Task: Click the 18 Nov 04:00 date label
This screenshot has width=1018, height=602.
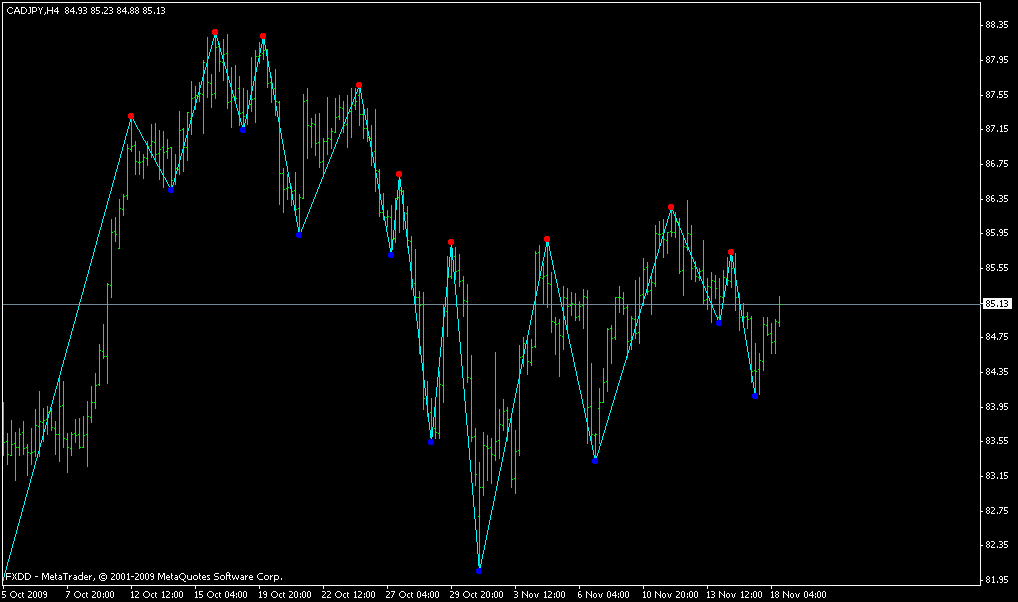Action: point(799,594)
